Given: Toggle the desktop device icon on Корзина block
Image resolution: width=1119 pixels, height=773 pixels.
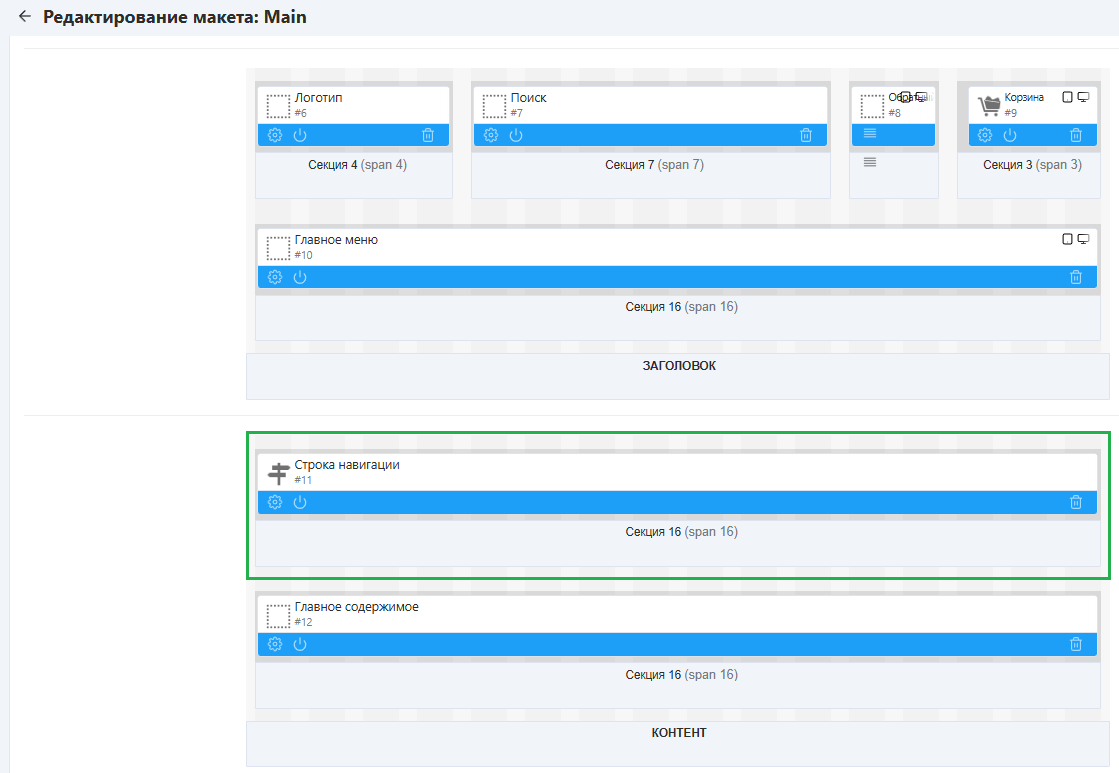Looking at the screenshot, I should pyautogui.click(x=1083, y=97).
